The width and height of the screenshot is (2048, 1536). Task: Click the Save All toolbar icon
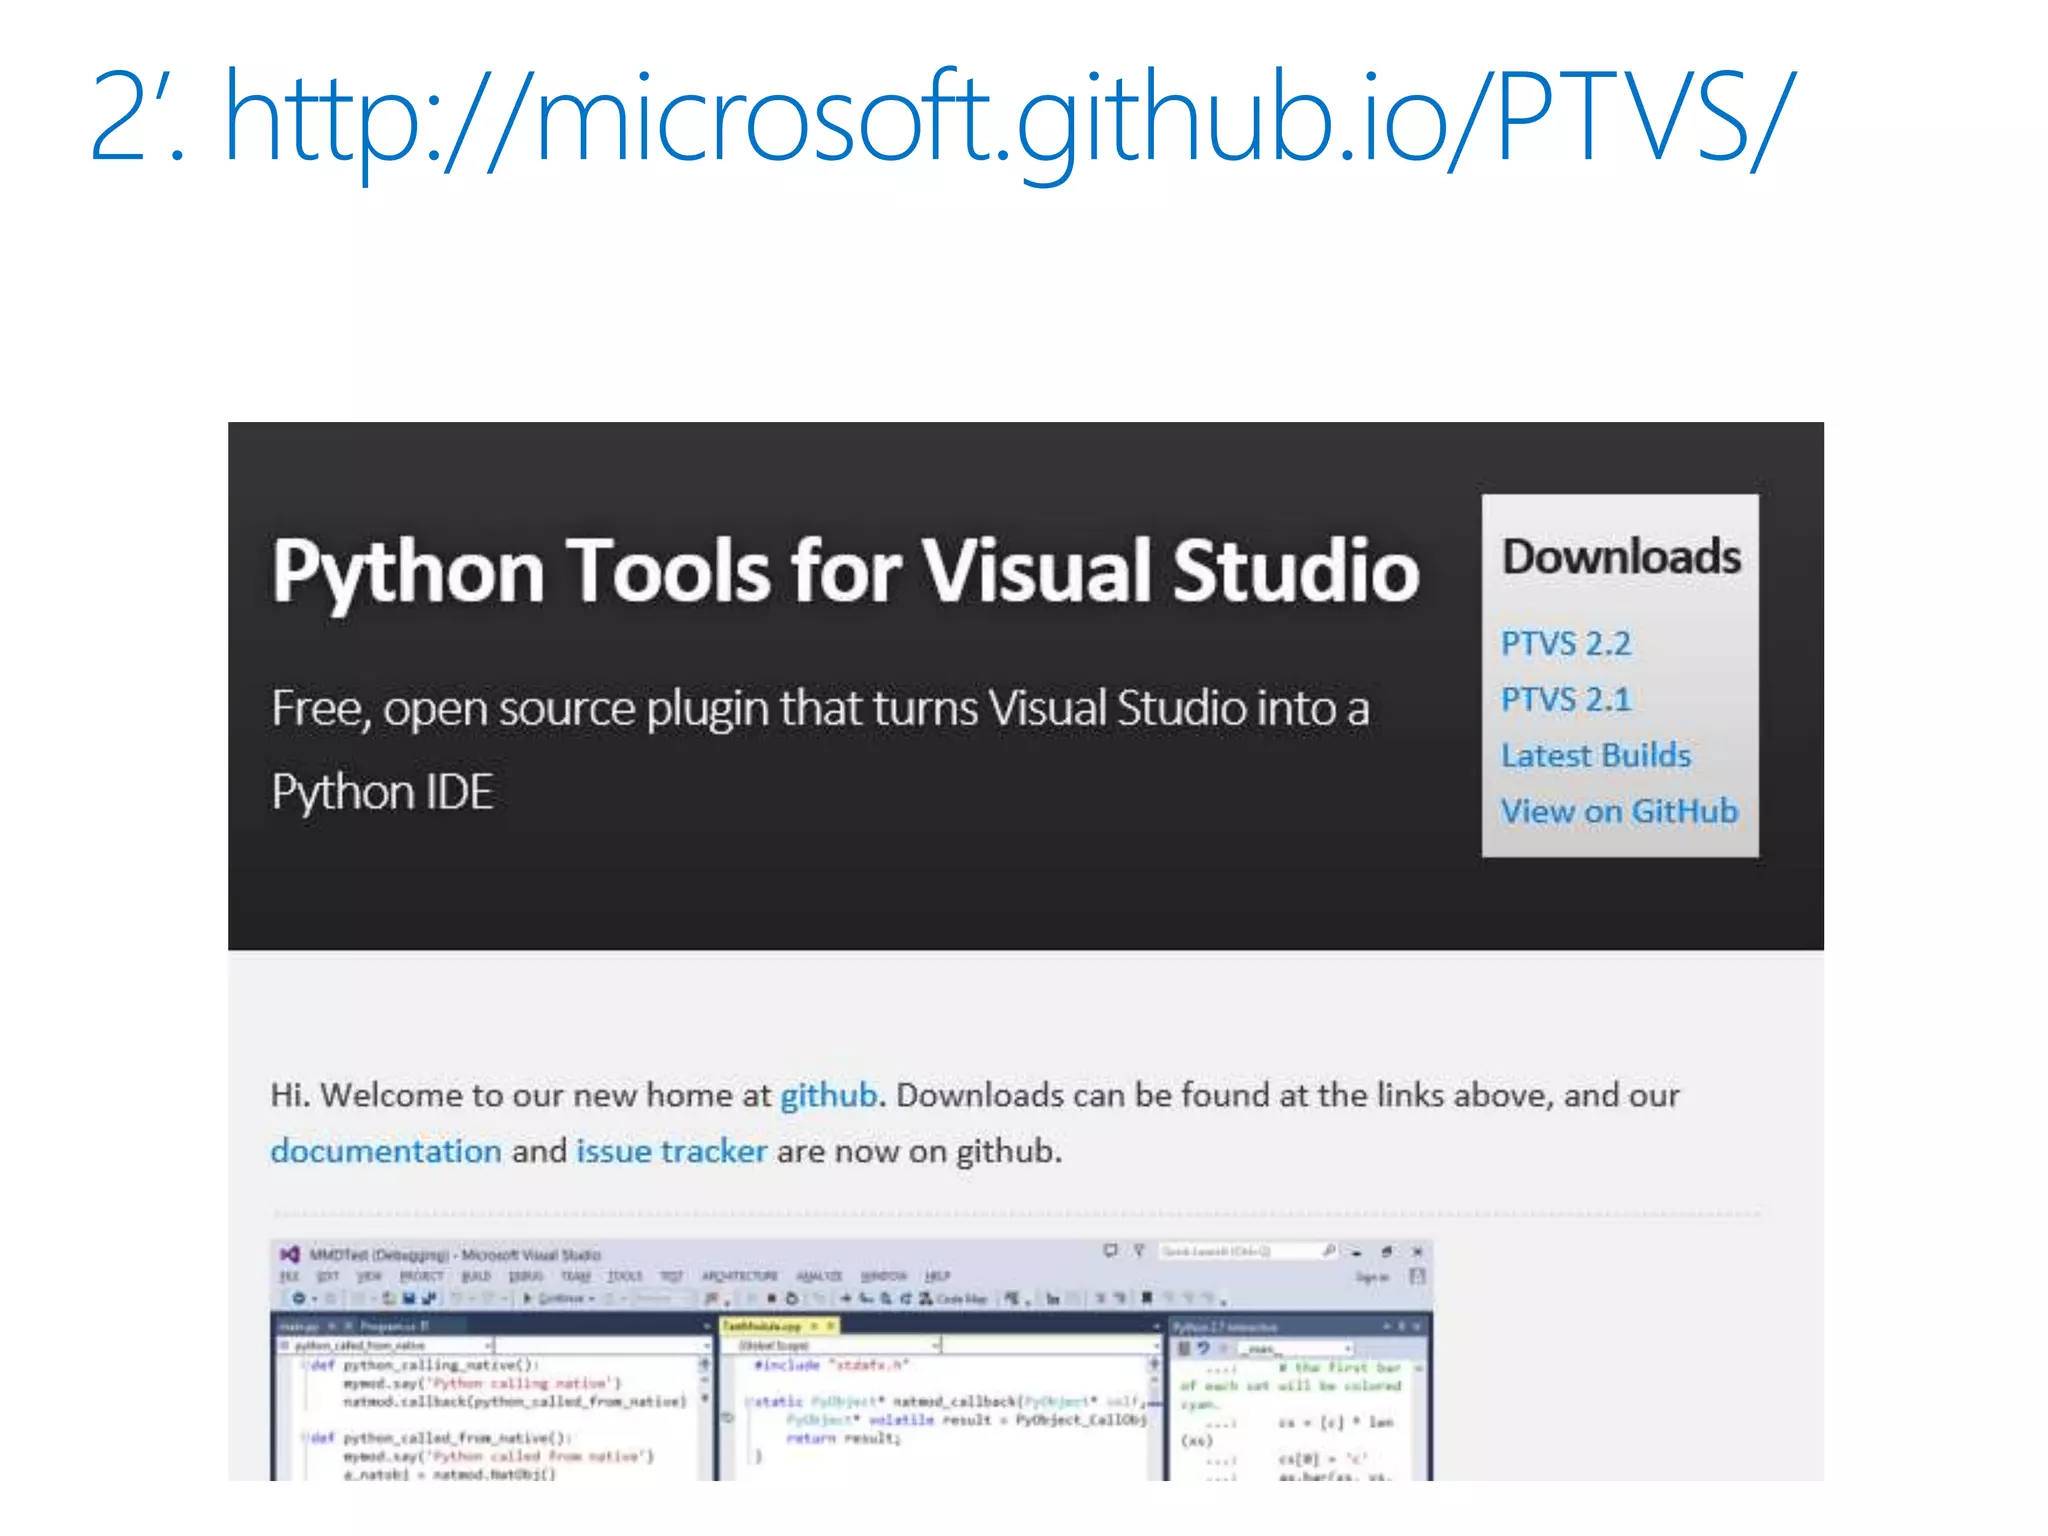(430, 1298)
